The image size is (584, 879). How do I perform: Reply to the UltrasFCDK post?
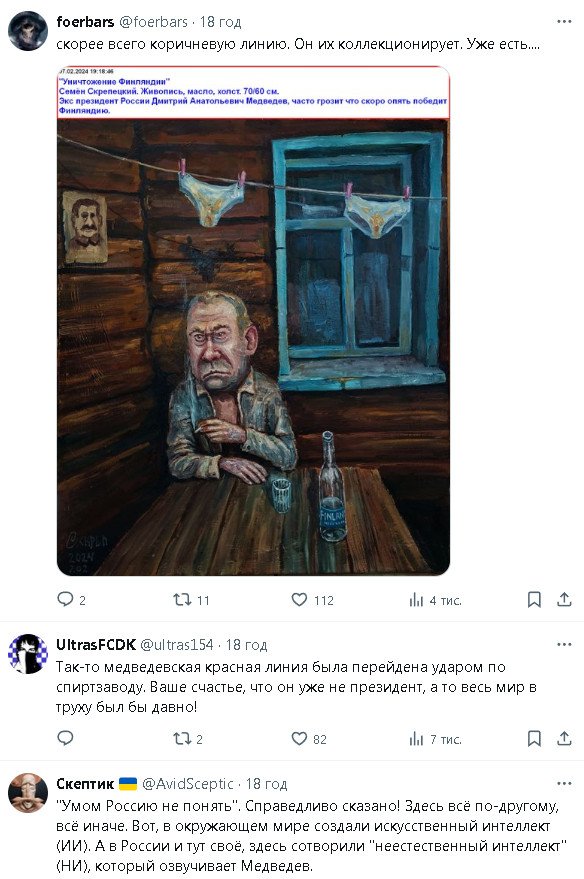66,738
